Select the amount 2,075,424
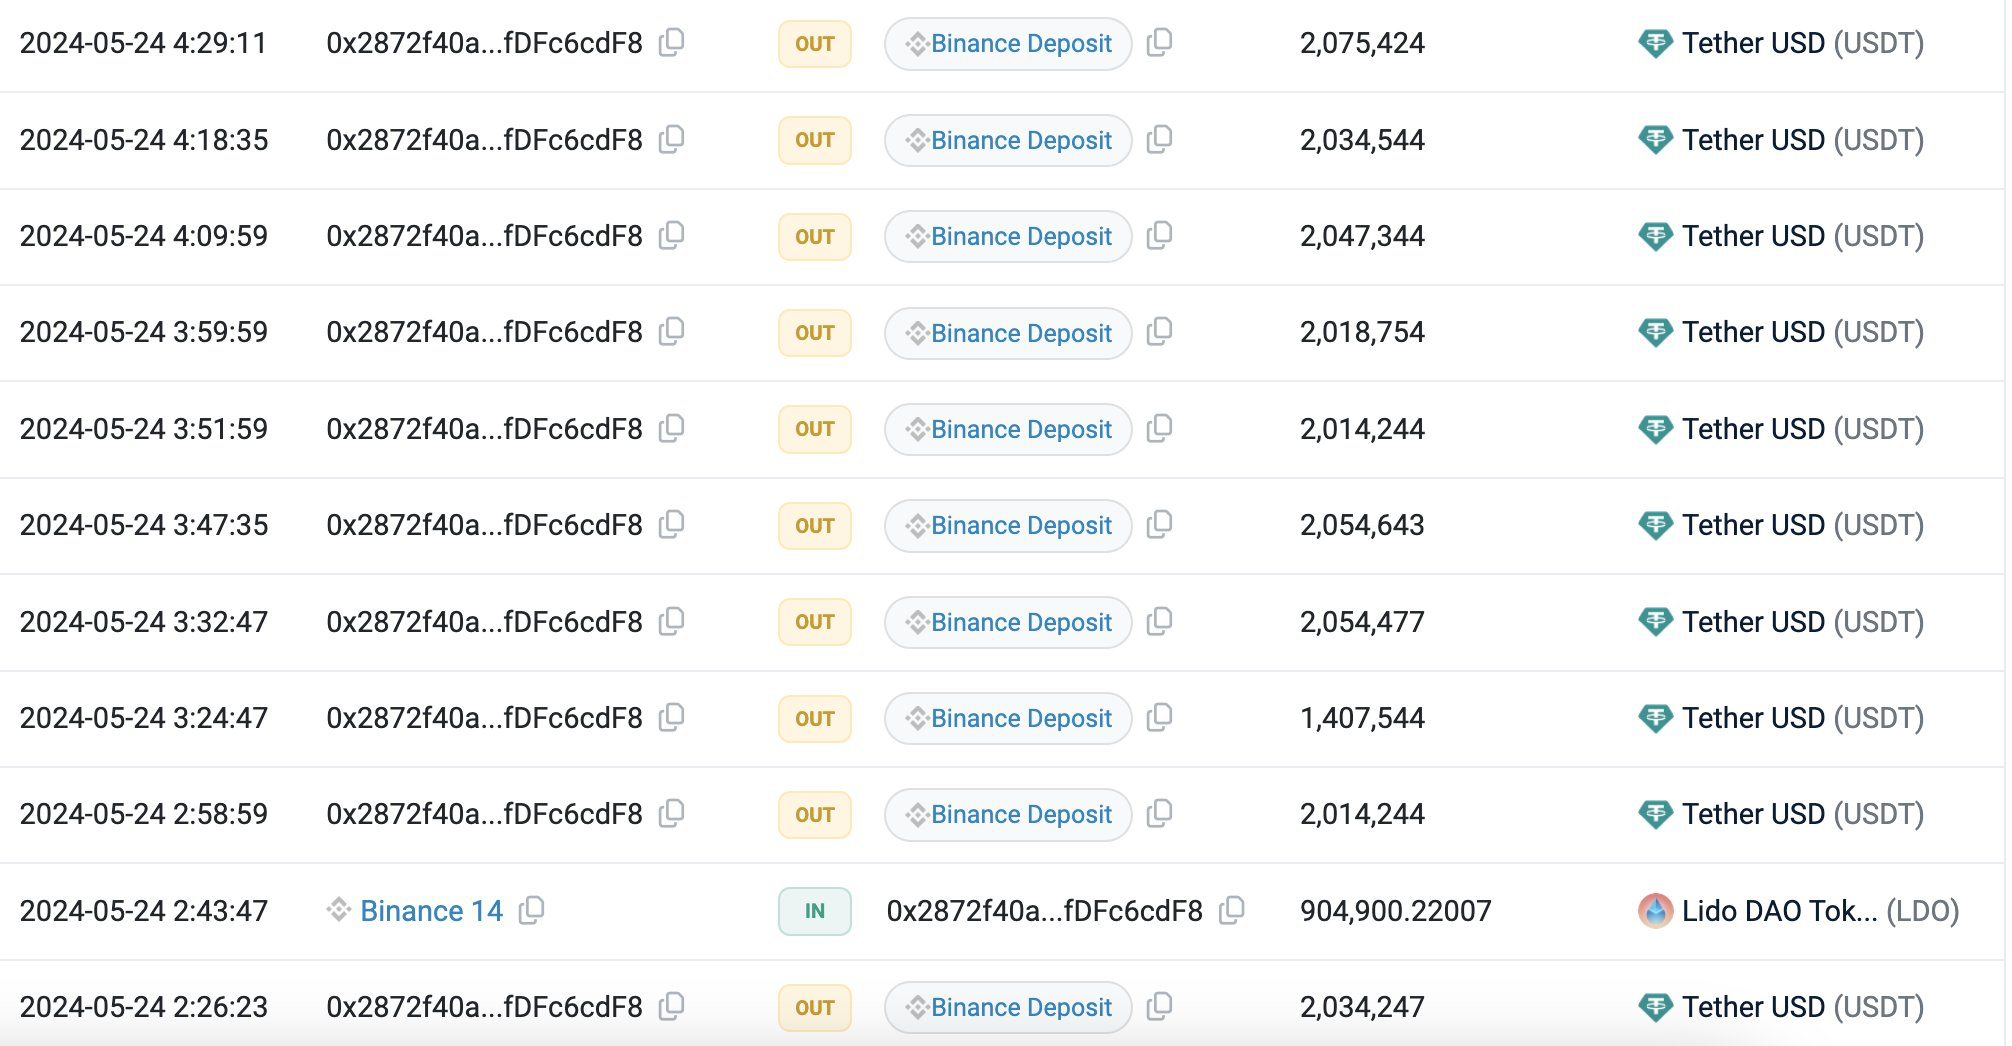The width and height of the screenshot is (2012, 1046). [x=1362, y=43]
